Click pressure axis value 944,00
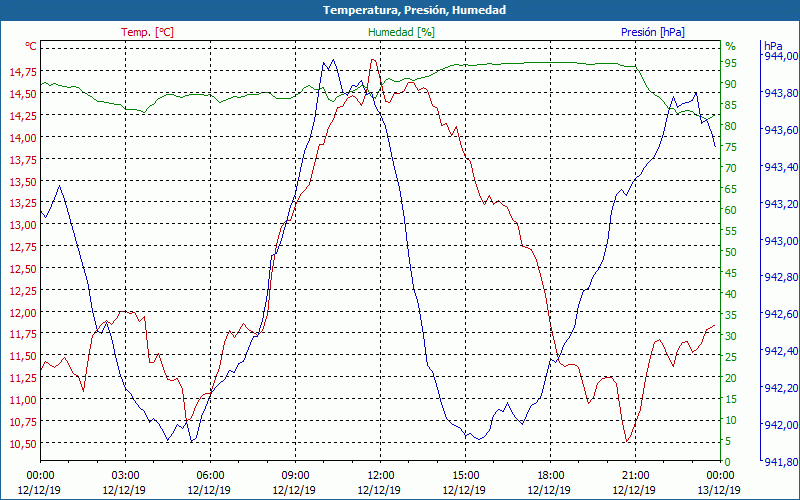 (781, 56)
